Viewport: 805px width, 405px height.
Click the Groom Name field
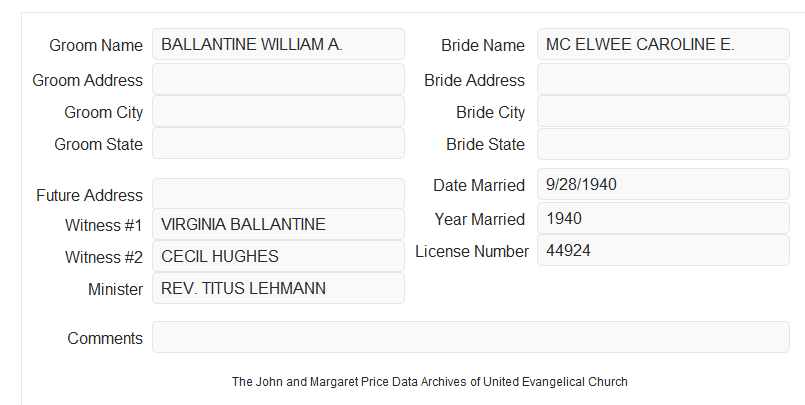[278, 44]
